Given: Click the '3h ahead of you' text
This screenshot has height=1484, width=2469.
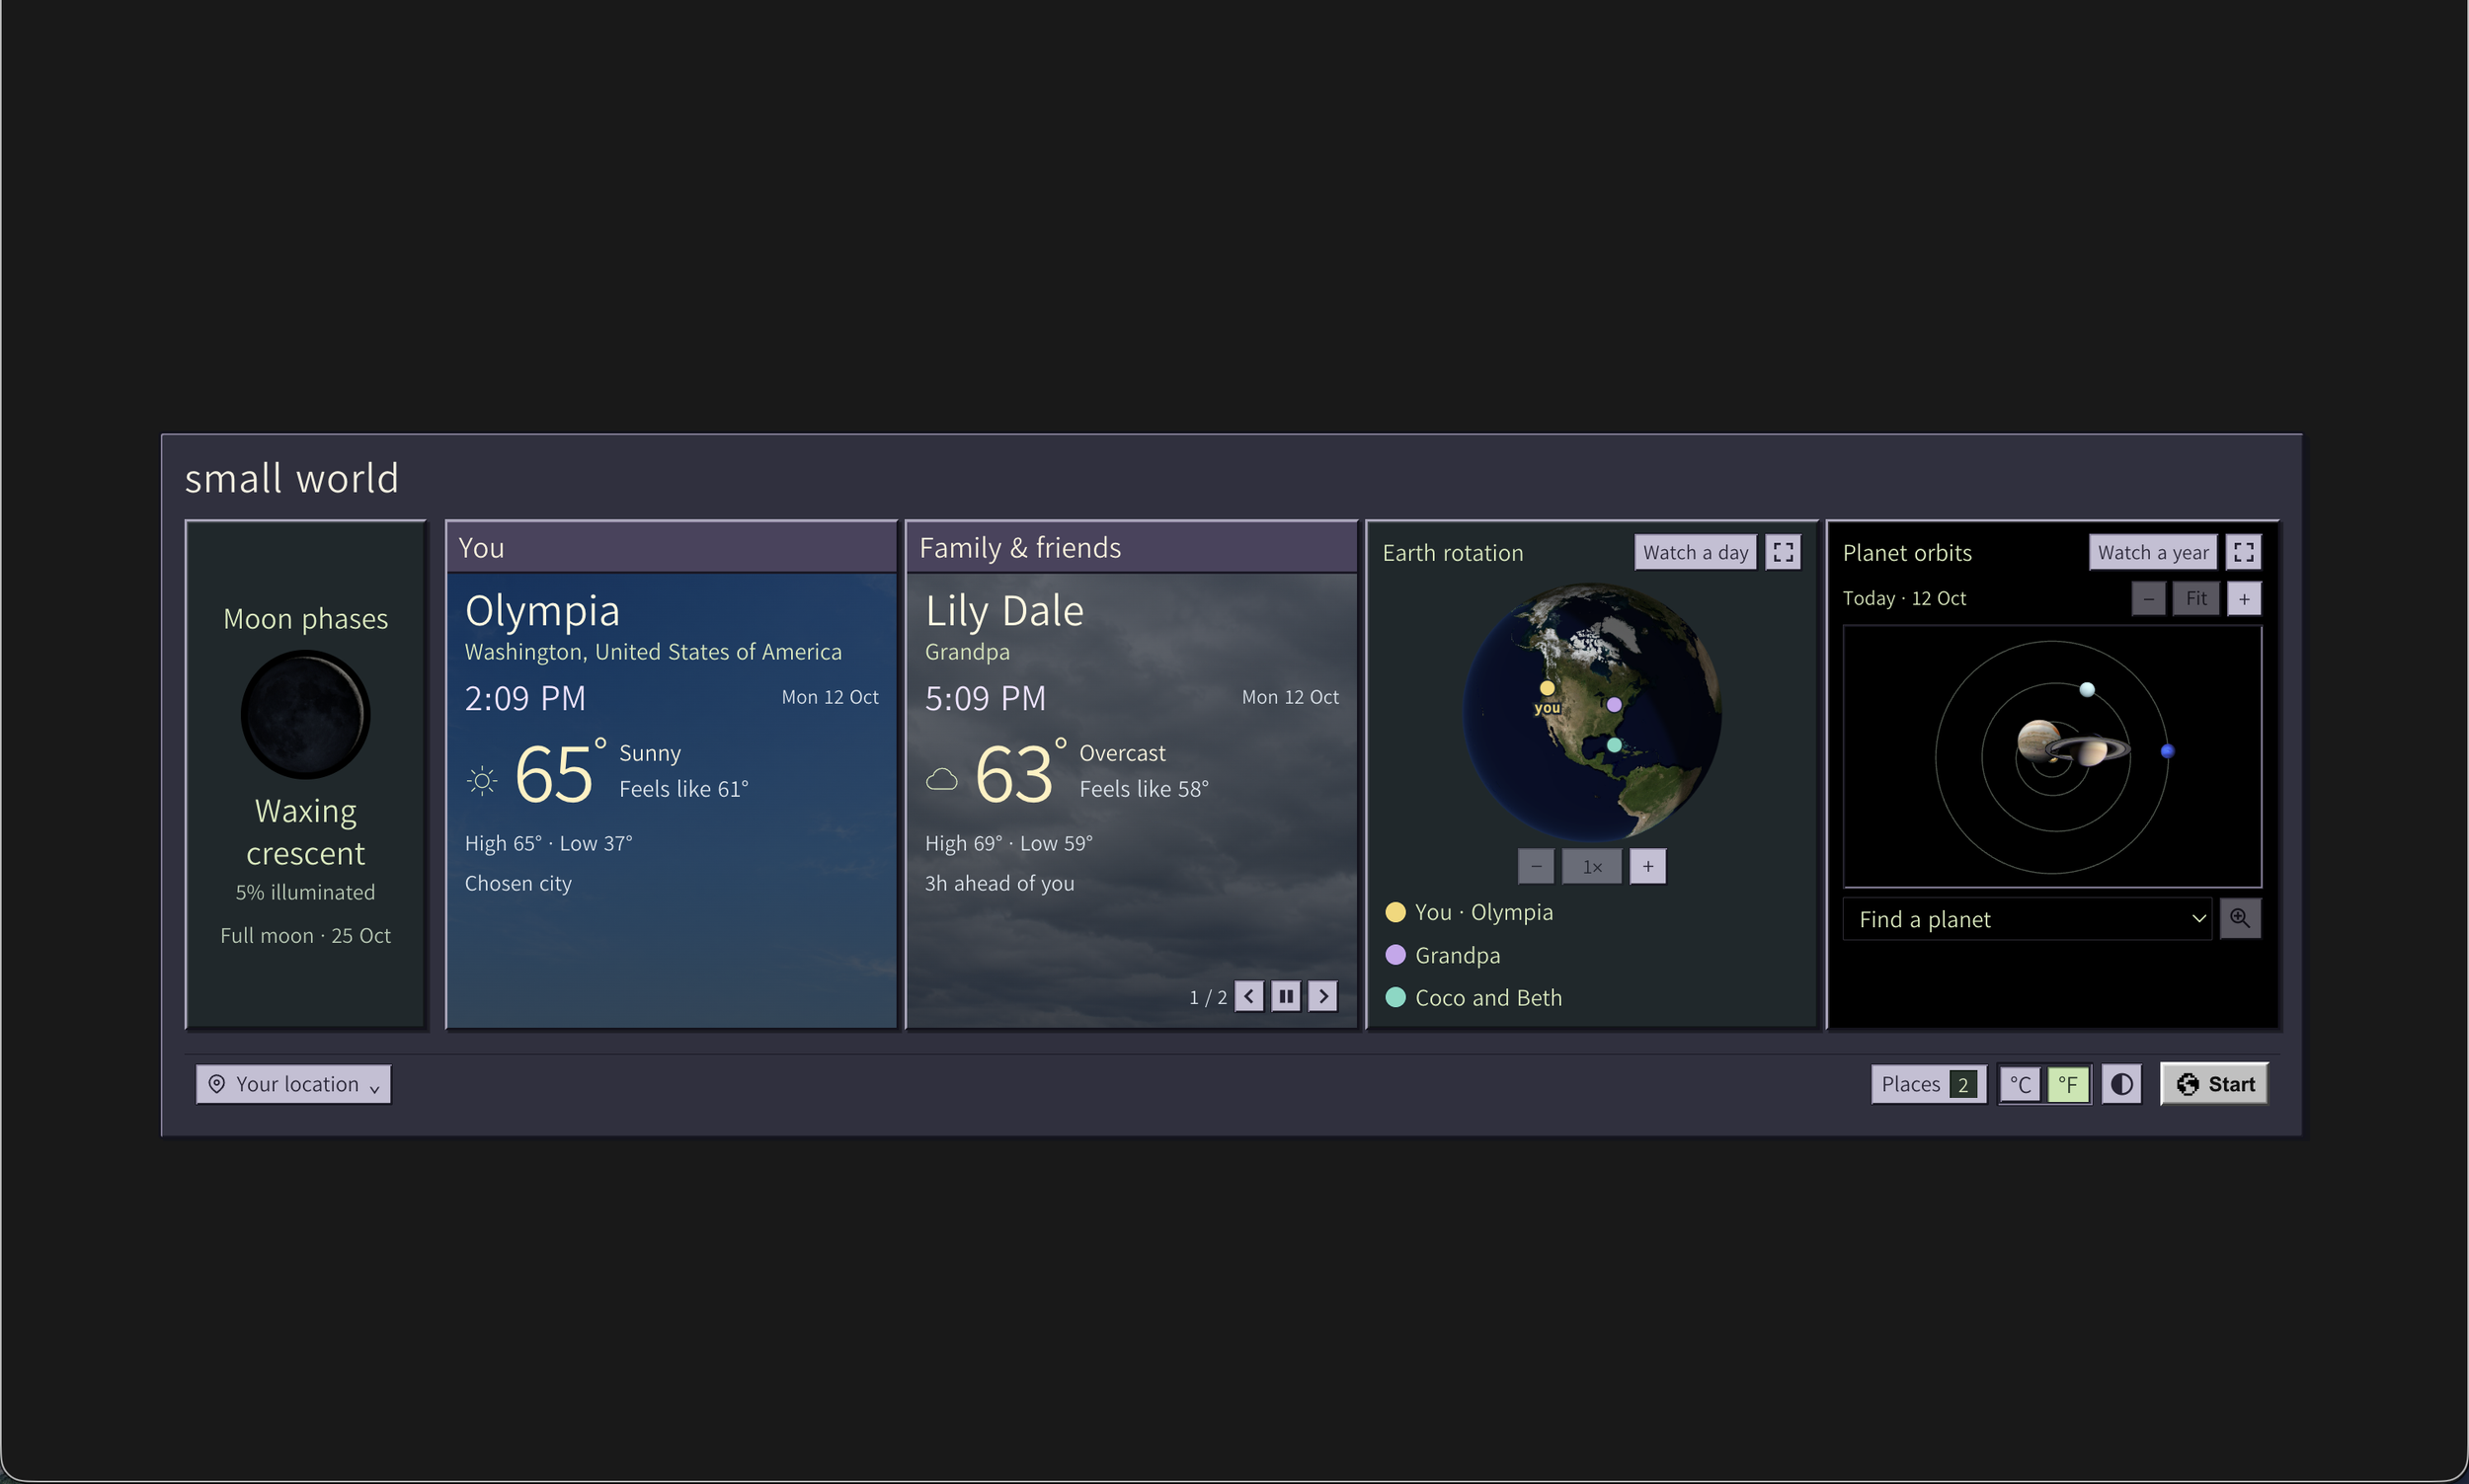Looking at the screenshot, I should pos(1000,884).
